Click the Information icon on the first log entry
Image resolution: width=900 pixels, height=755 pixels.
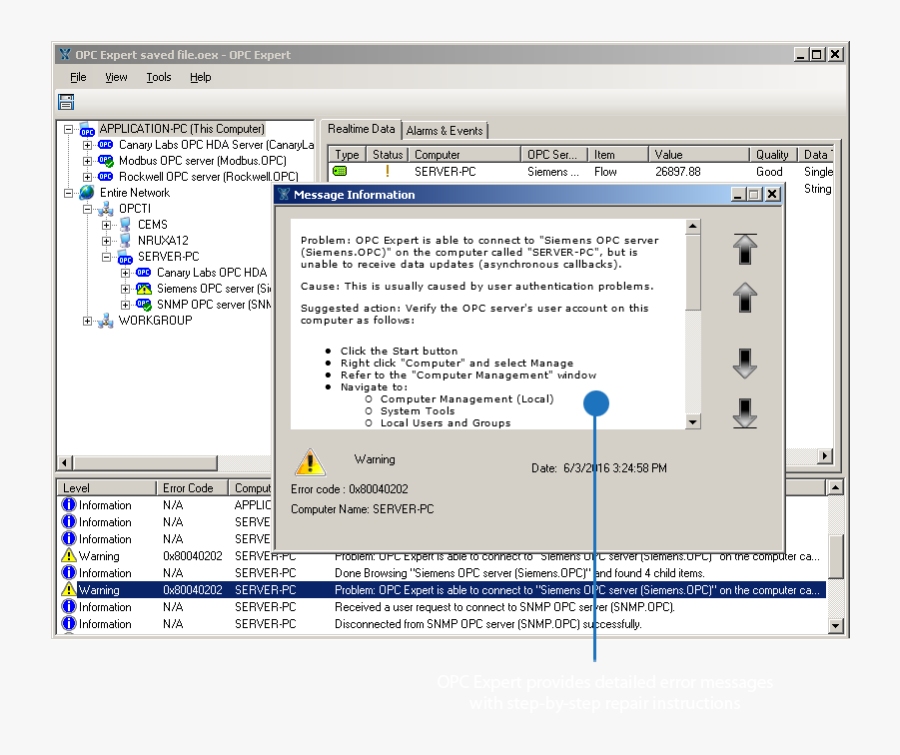tap(68, 505)
